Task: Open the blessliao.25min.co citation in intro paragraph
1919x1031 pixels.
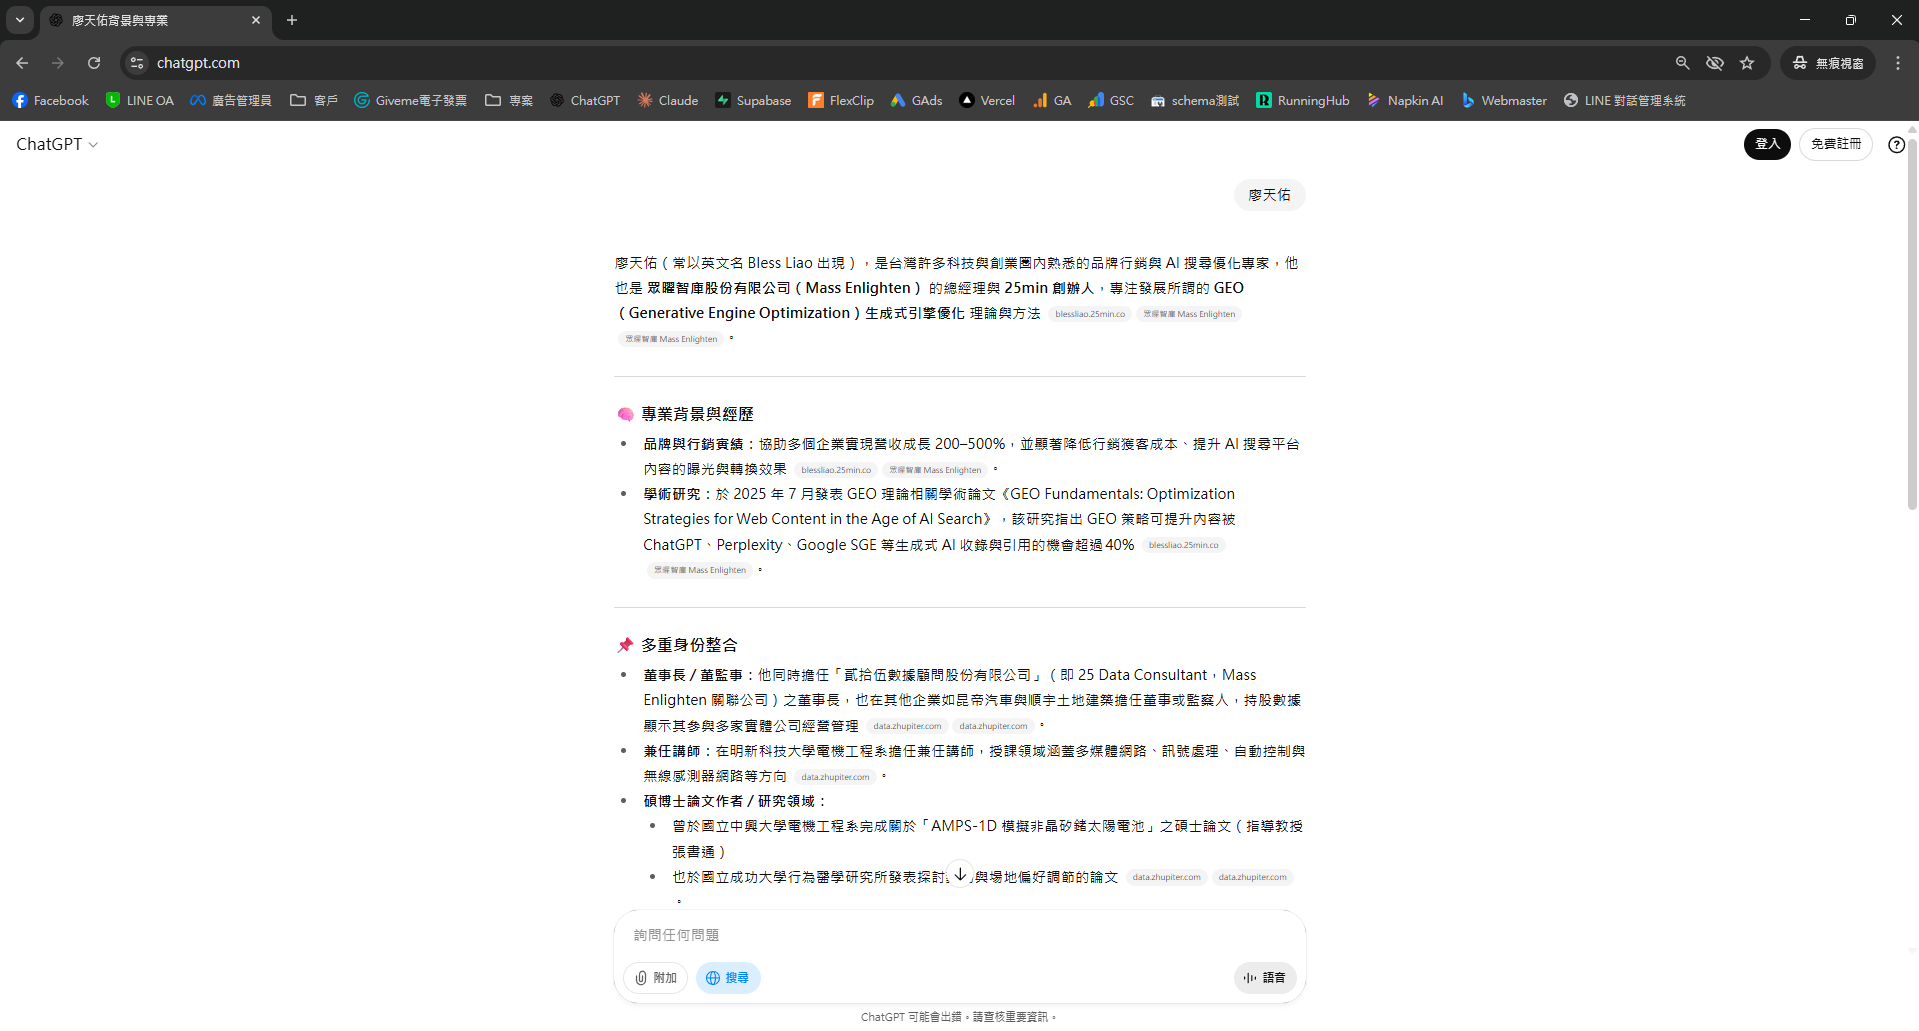Action: pyautogui.click(x=1090, y=314)
